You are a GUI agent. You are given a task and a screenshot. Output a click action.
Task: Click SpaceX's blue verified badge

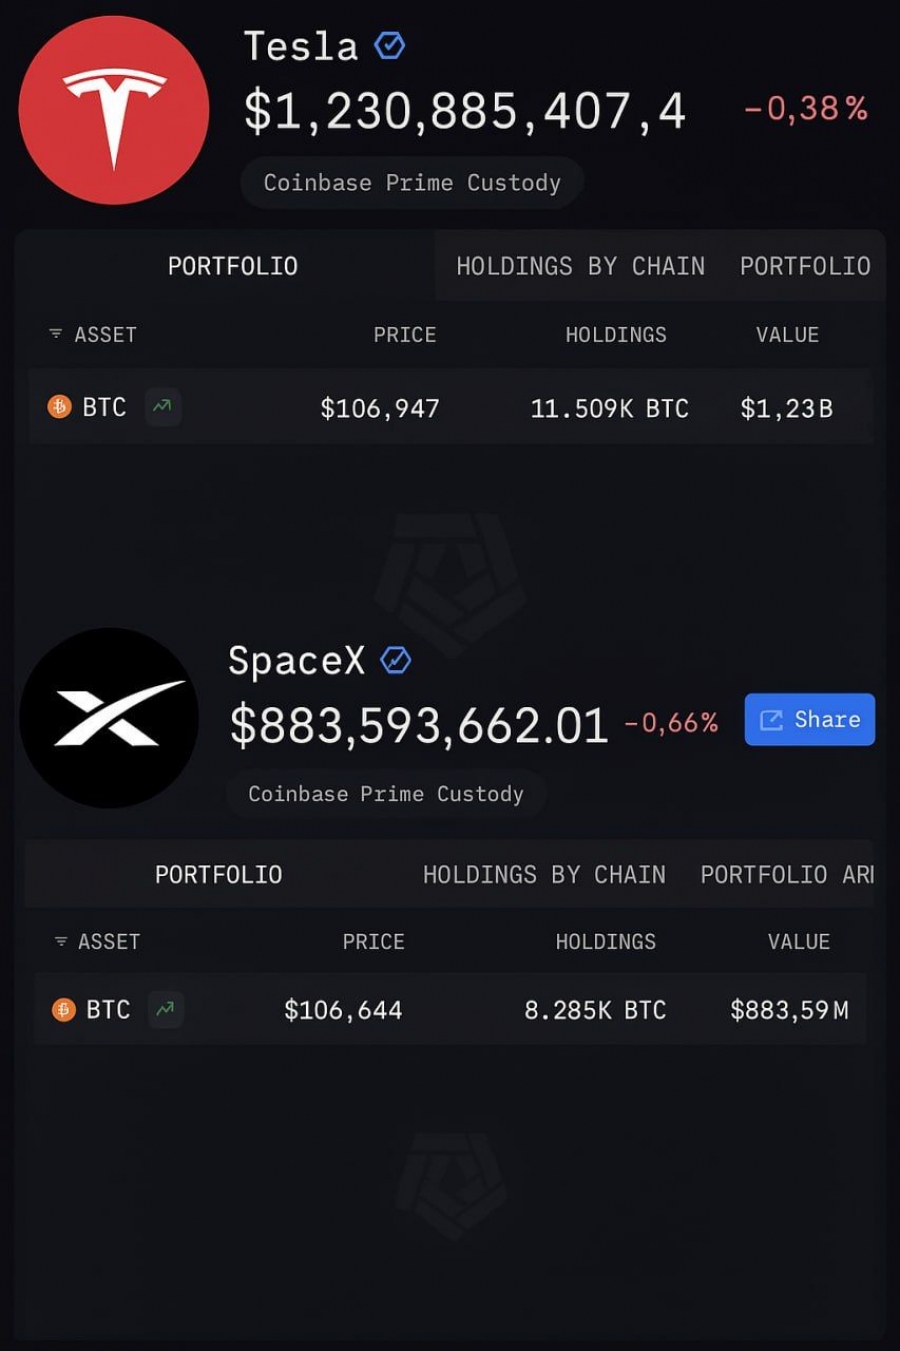pos(396,660)
